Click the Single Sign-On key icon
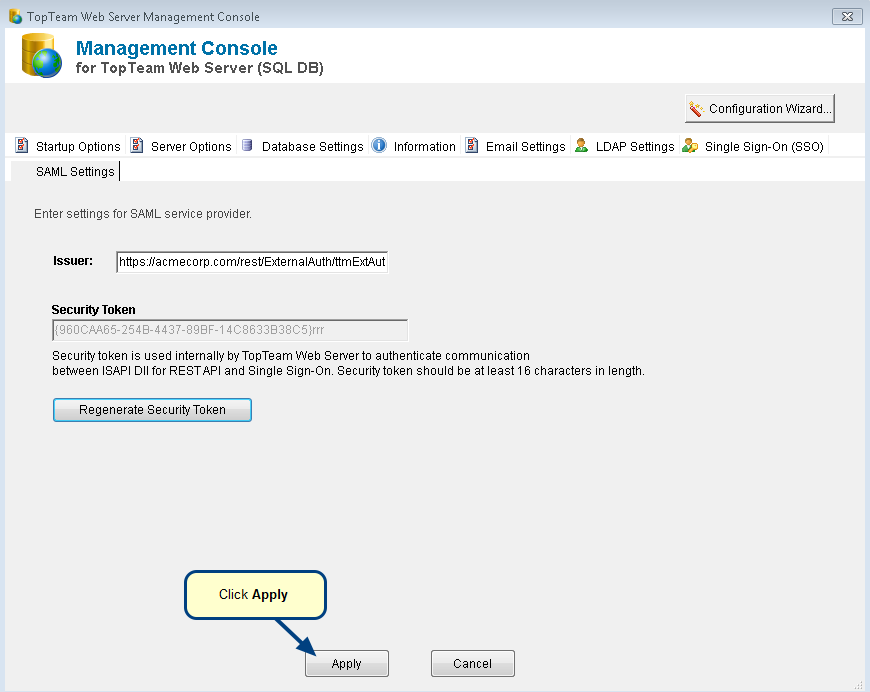Viewport: 870px width, 692px height. point(690,145)
